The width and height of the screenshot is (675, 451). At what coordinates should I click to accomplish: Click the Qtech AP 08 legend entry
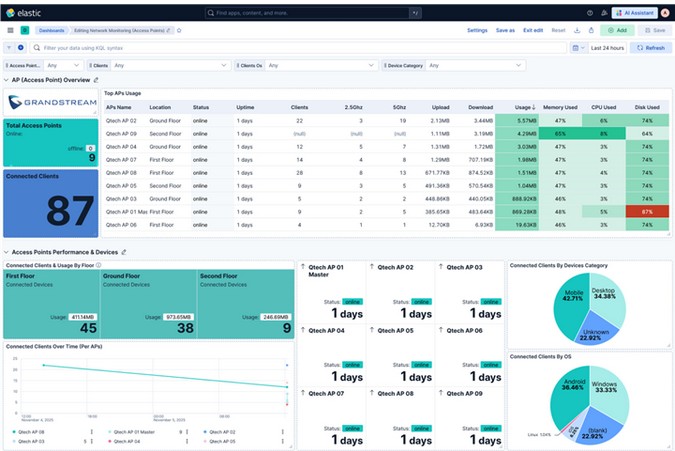tap(31, 432)
